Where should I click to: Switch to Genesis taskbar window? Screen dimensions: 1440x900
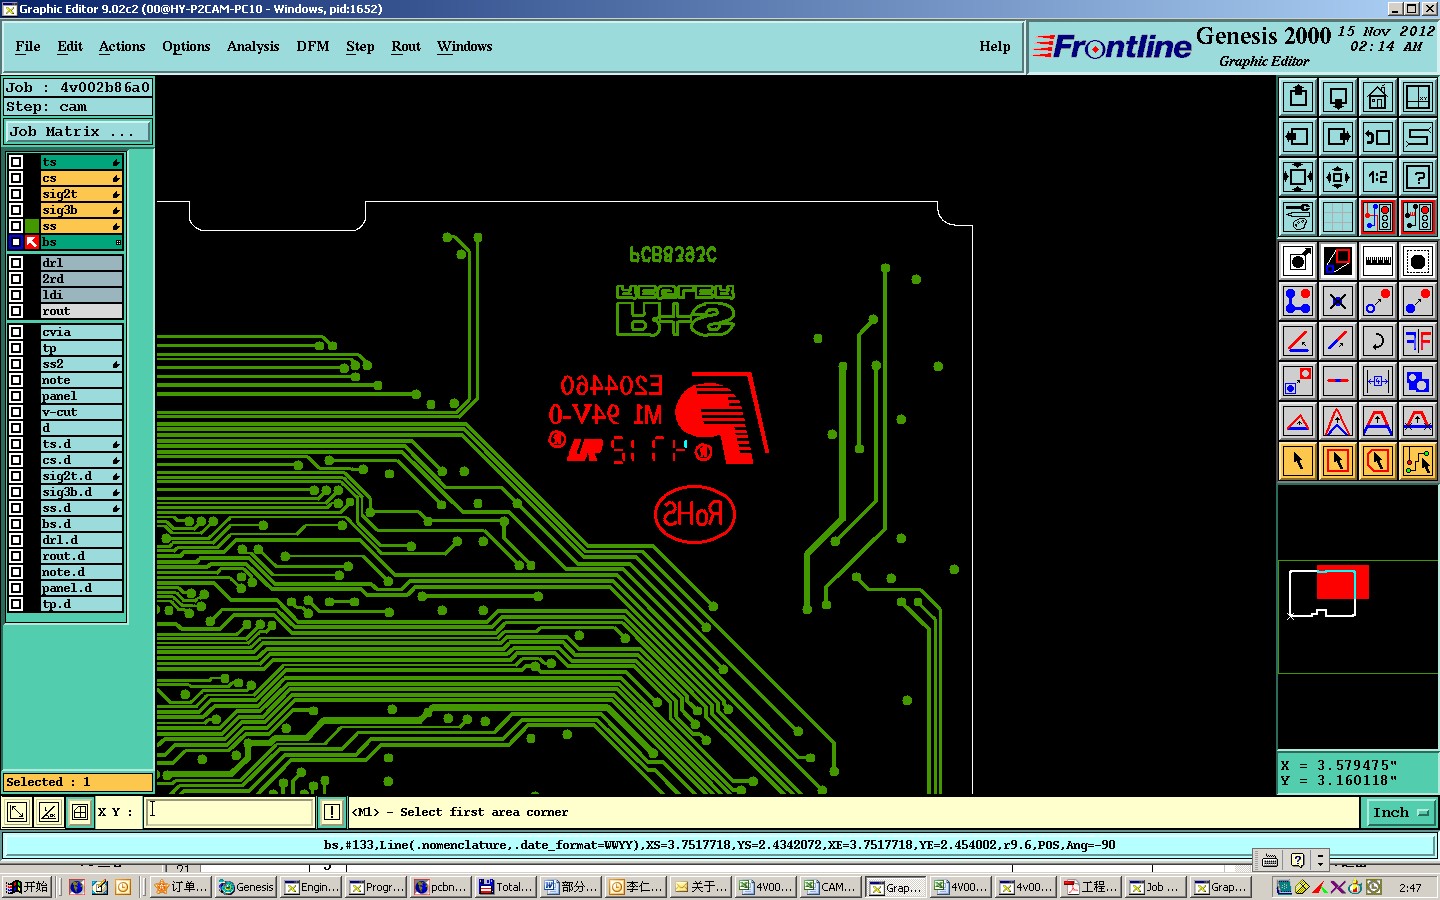[247, 887]
